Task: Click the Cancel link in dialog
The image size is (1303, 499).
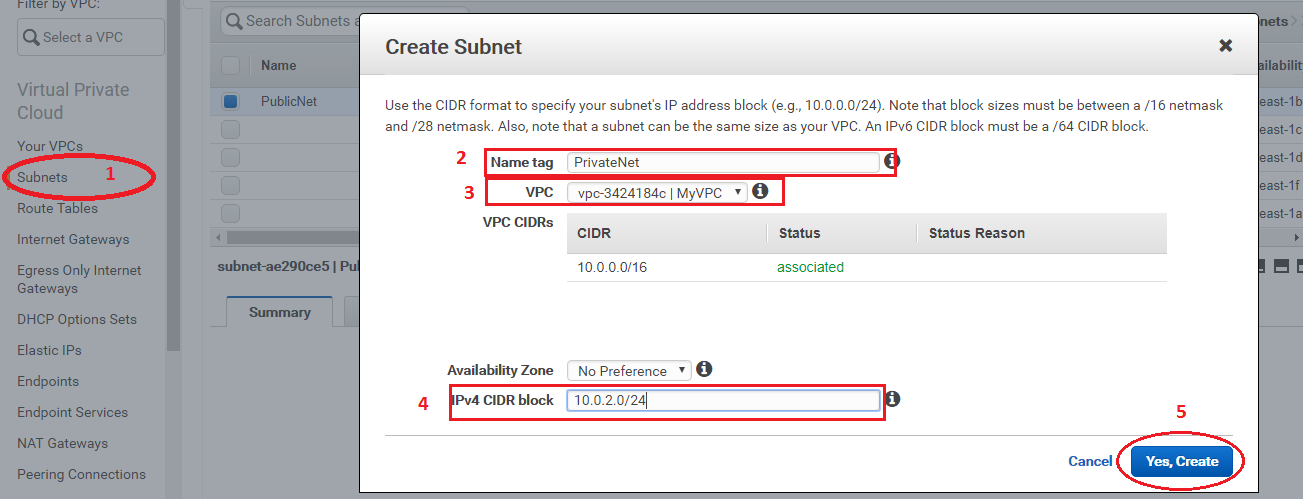Action: pos(1090,461)
